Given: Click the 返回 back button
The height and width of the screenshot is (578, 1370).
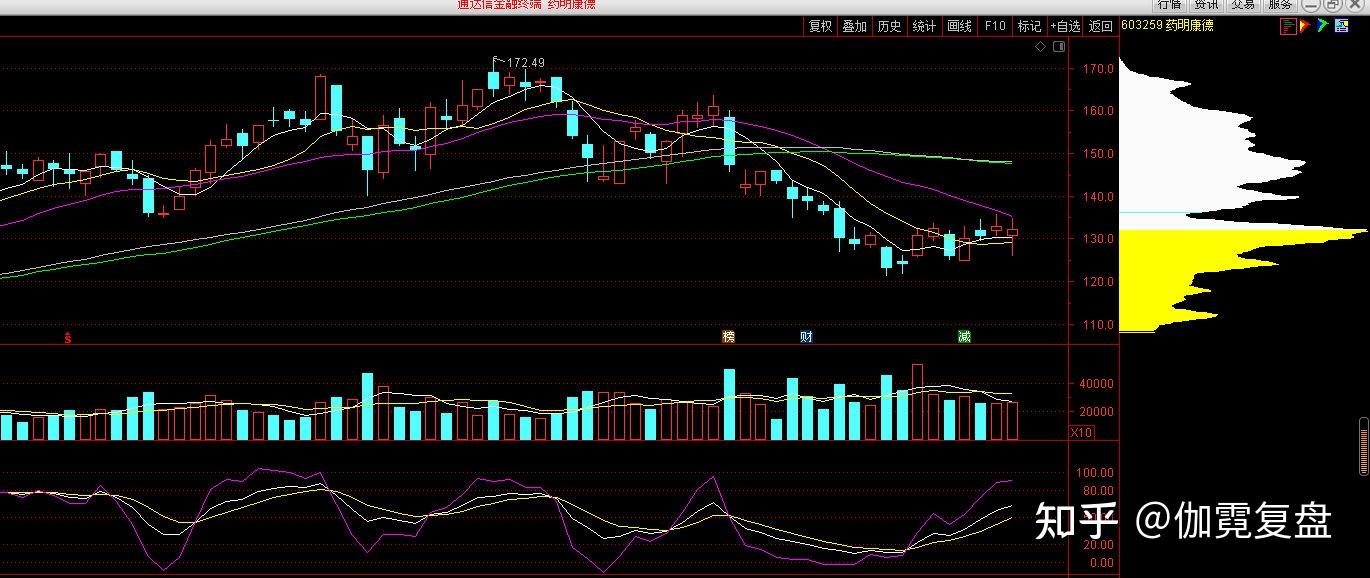Looking at the screenshot, I should click(1101, 26).
